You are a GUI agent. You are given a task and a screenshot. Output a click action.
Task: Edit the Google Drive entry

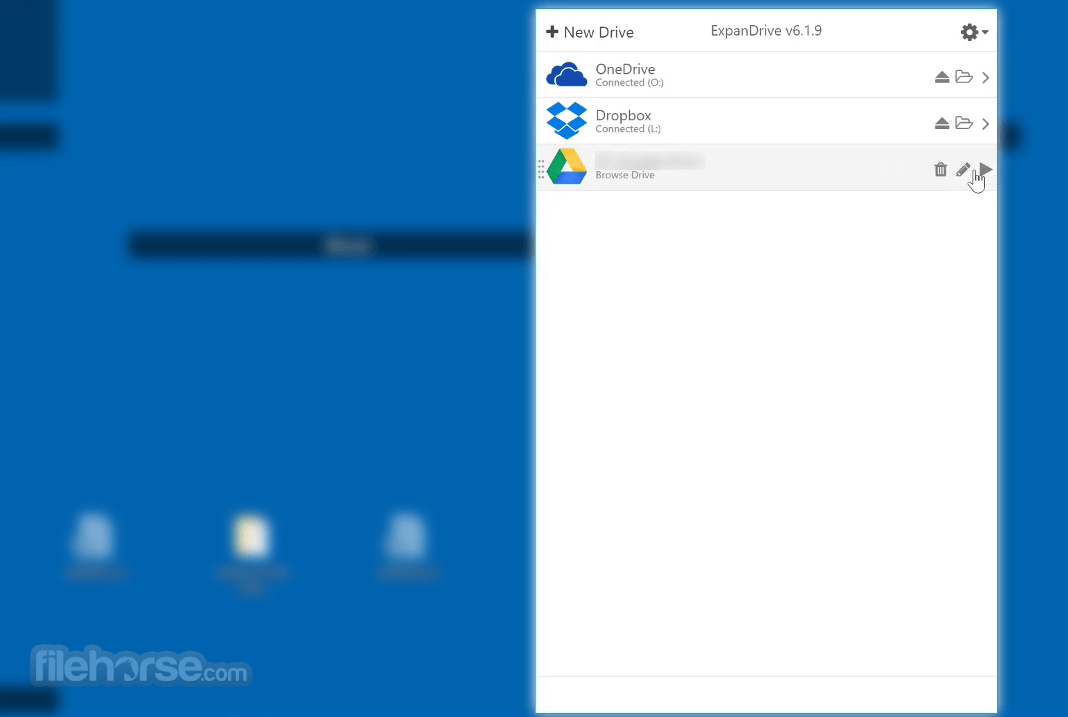[962, 169]
